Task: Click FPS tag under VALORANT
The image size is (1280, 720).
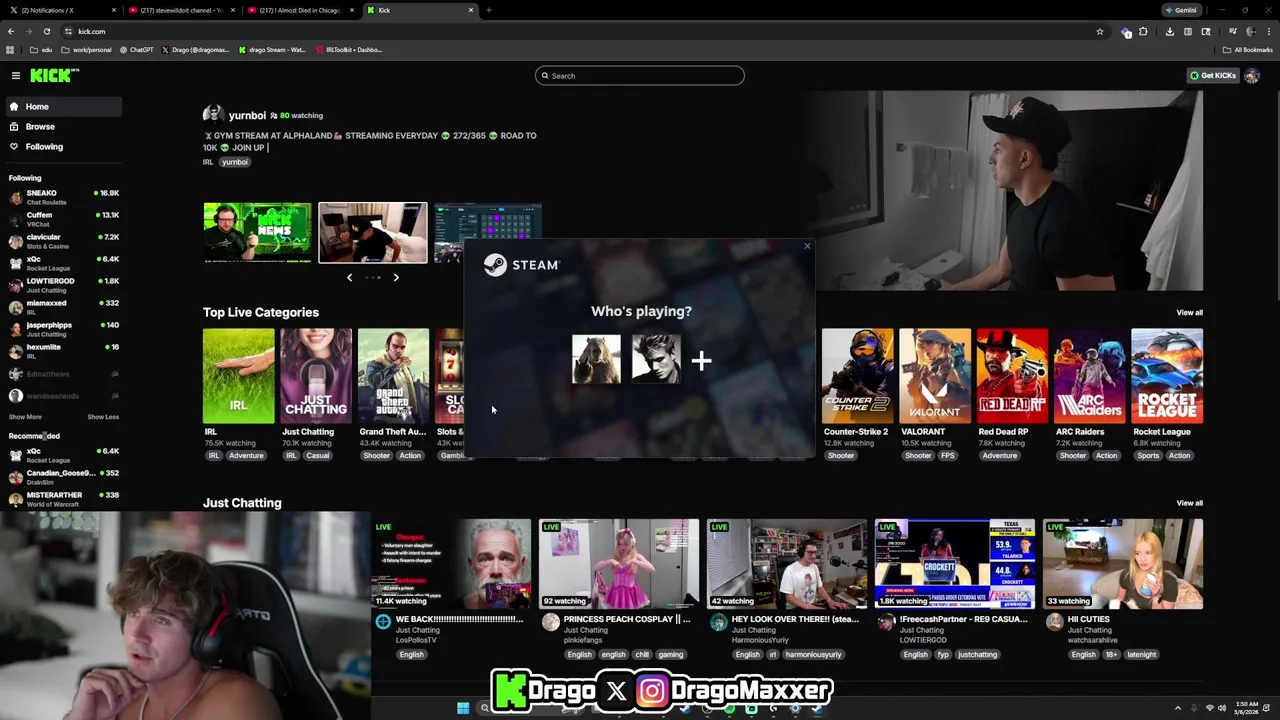Action: point(947,456)
